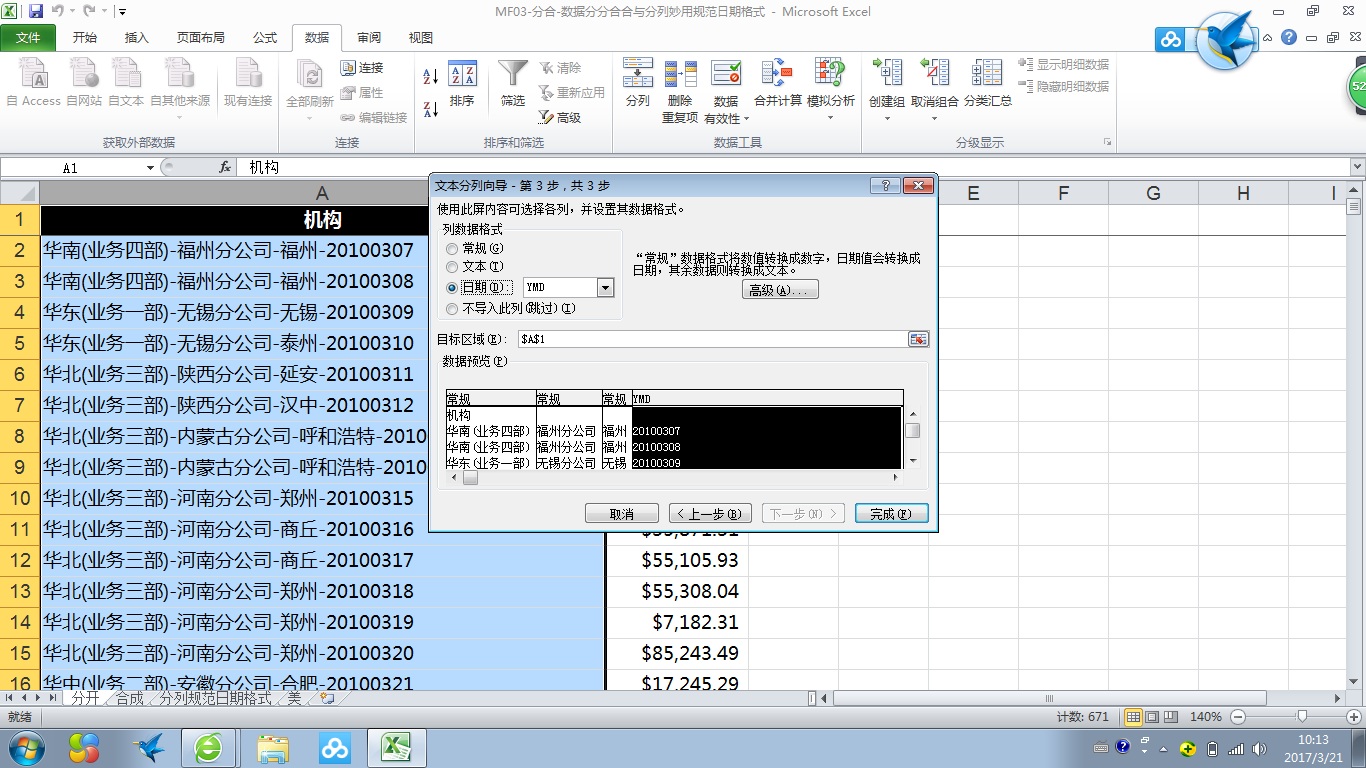Switch to the 合成 worksheet tab
This screenshot has width=1366, height=768.
coord(130,698)
